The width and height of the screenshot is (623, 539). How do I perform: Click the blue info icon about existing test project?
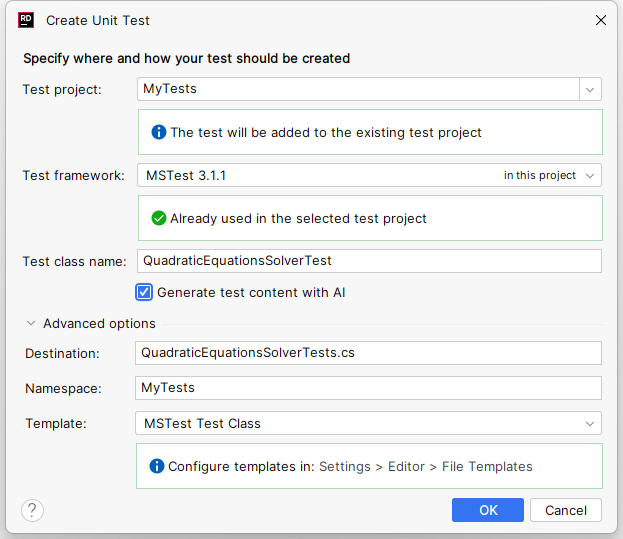[158, 132]
